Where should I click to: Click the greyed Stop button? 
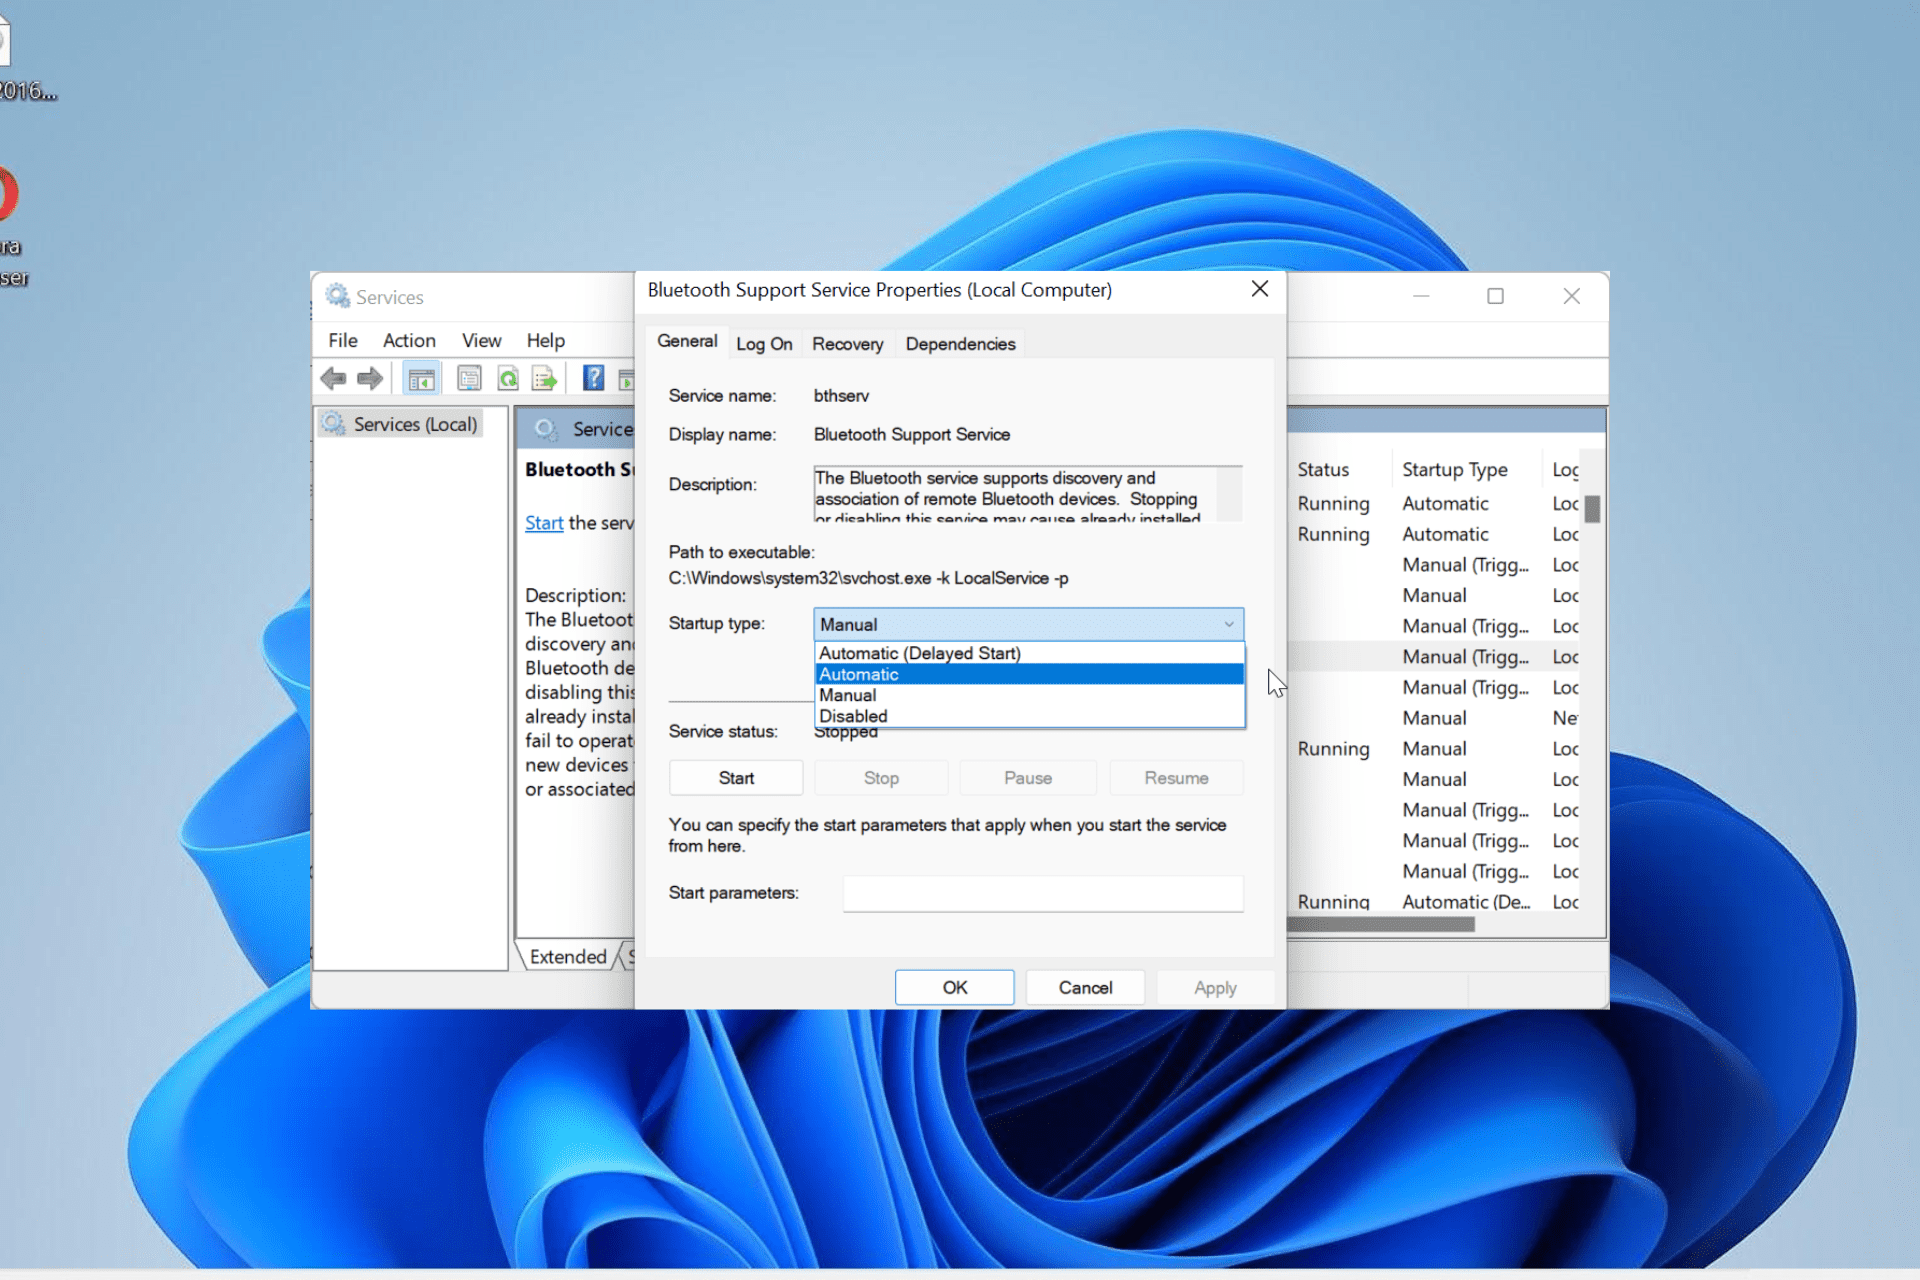coord(881,778)
